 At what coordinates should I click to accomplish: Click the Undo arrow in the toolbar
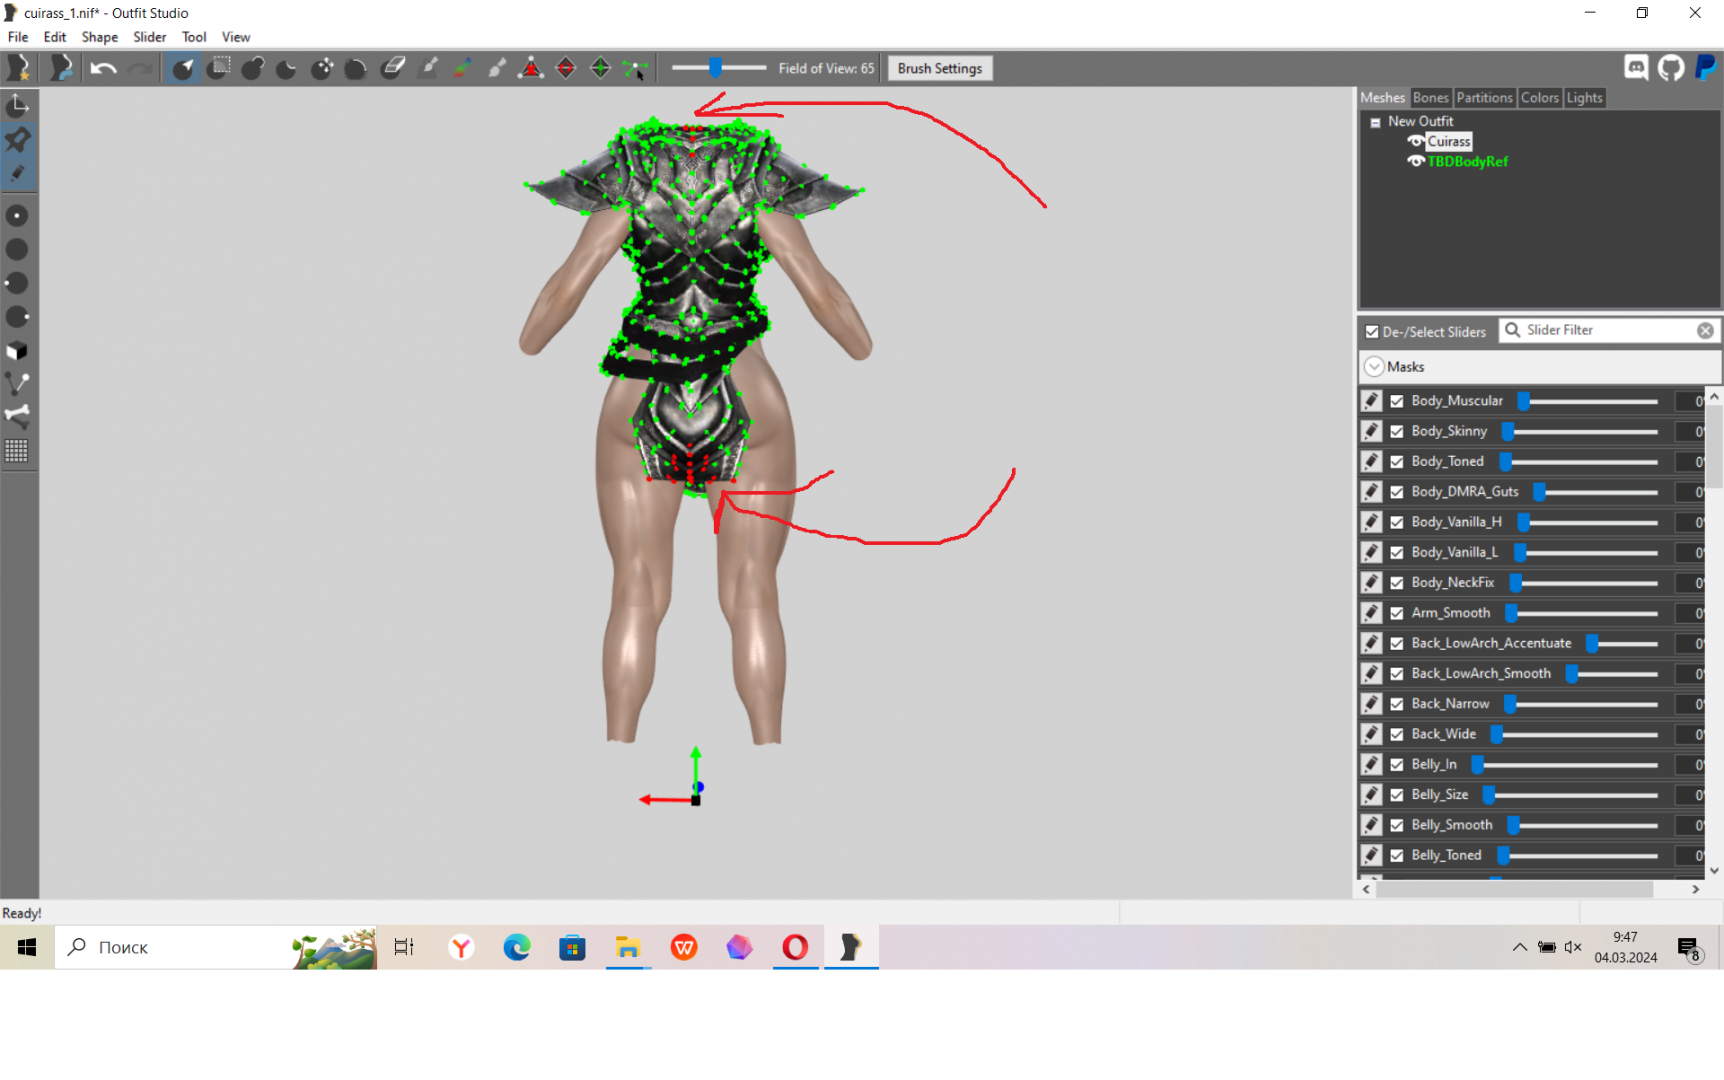point(103,68)
